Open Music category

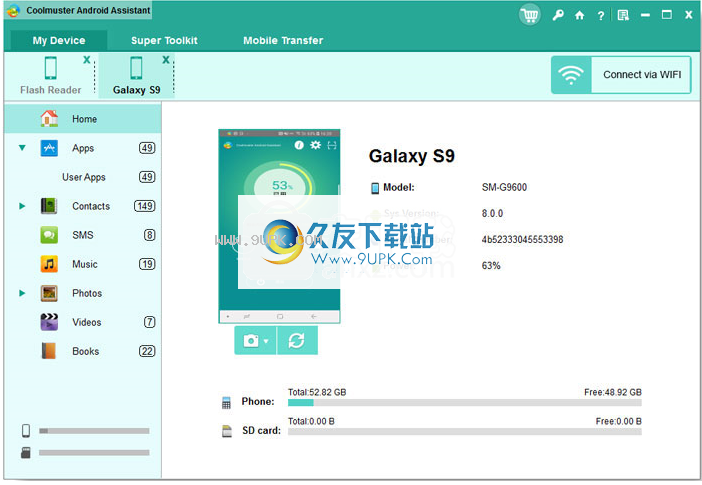tap(85, 264)
